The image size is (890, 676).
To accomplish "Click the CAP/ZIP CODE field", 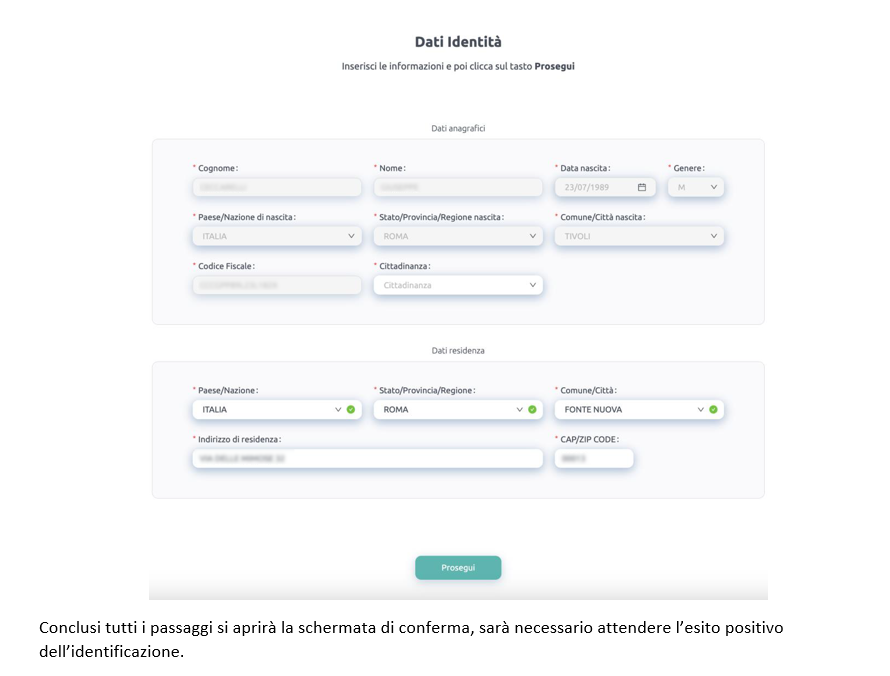I will tap(594, 458).
